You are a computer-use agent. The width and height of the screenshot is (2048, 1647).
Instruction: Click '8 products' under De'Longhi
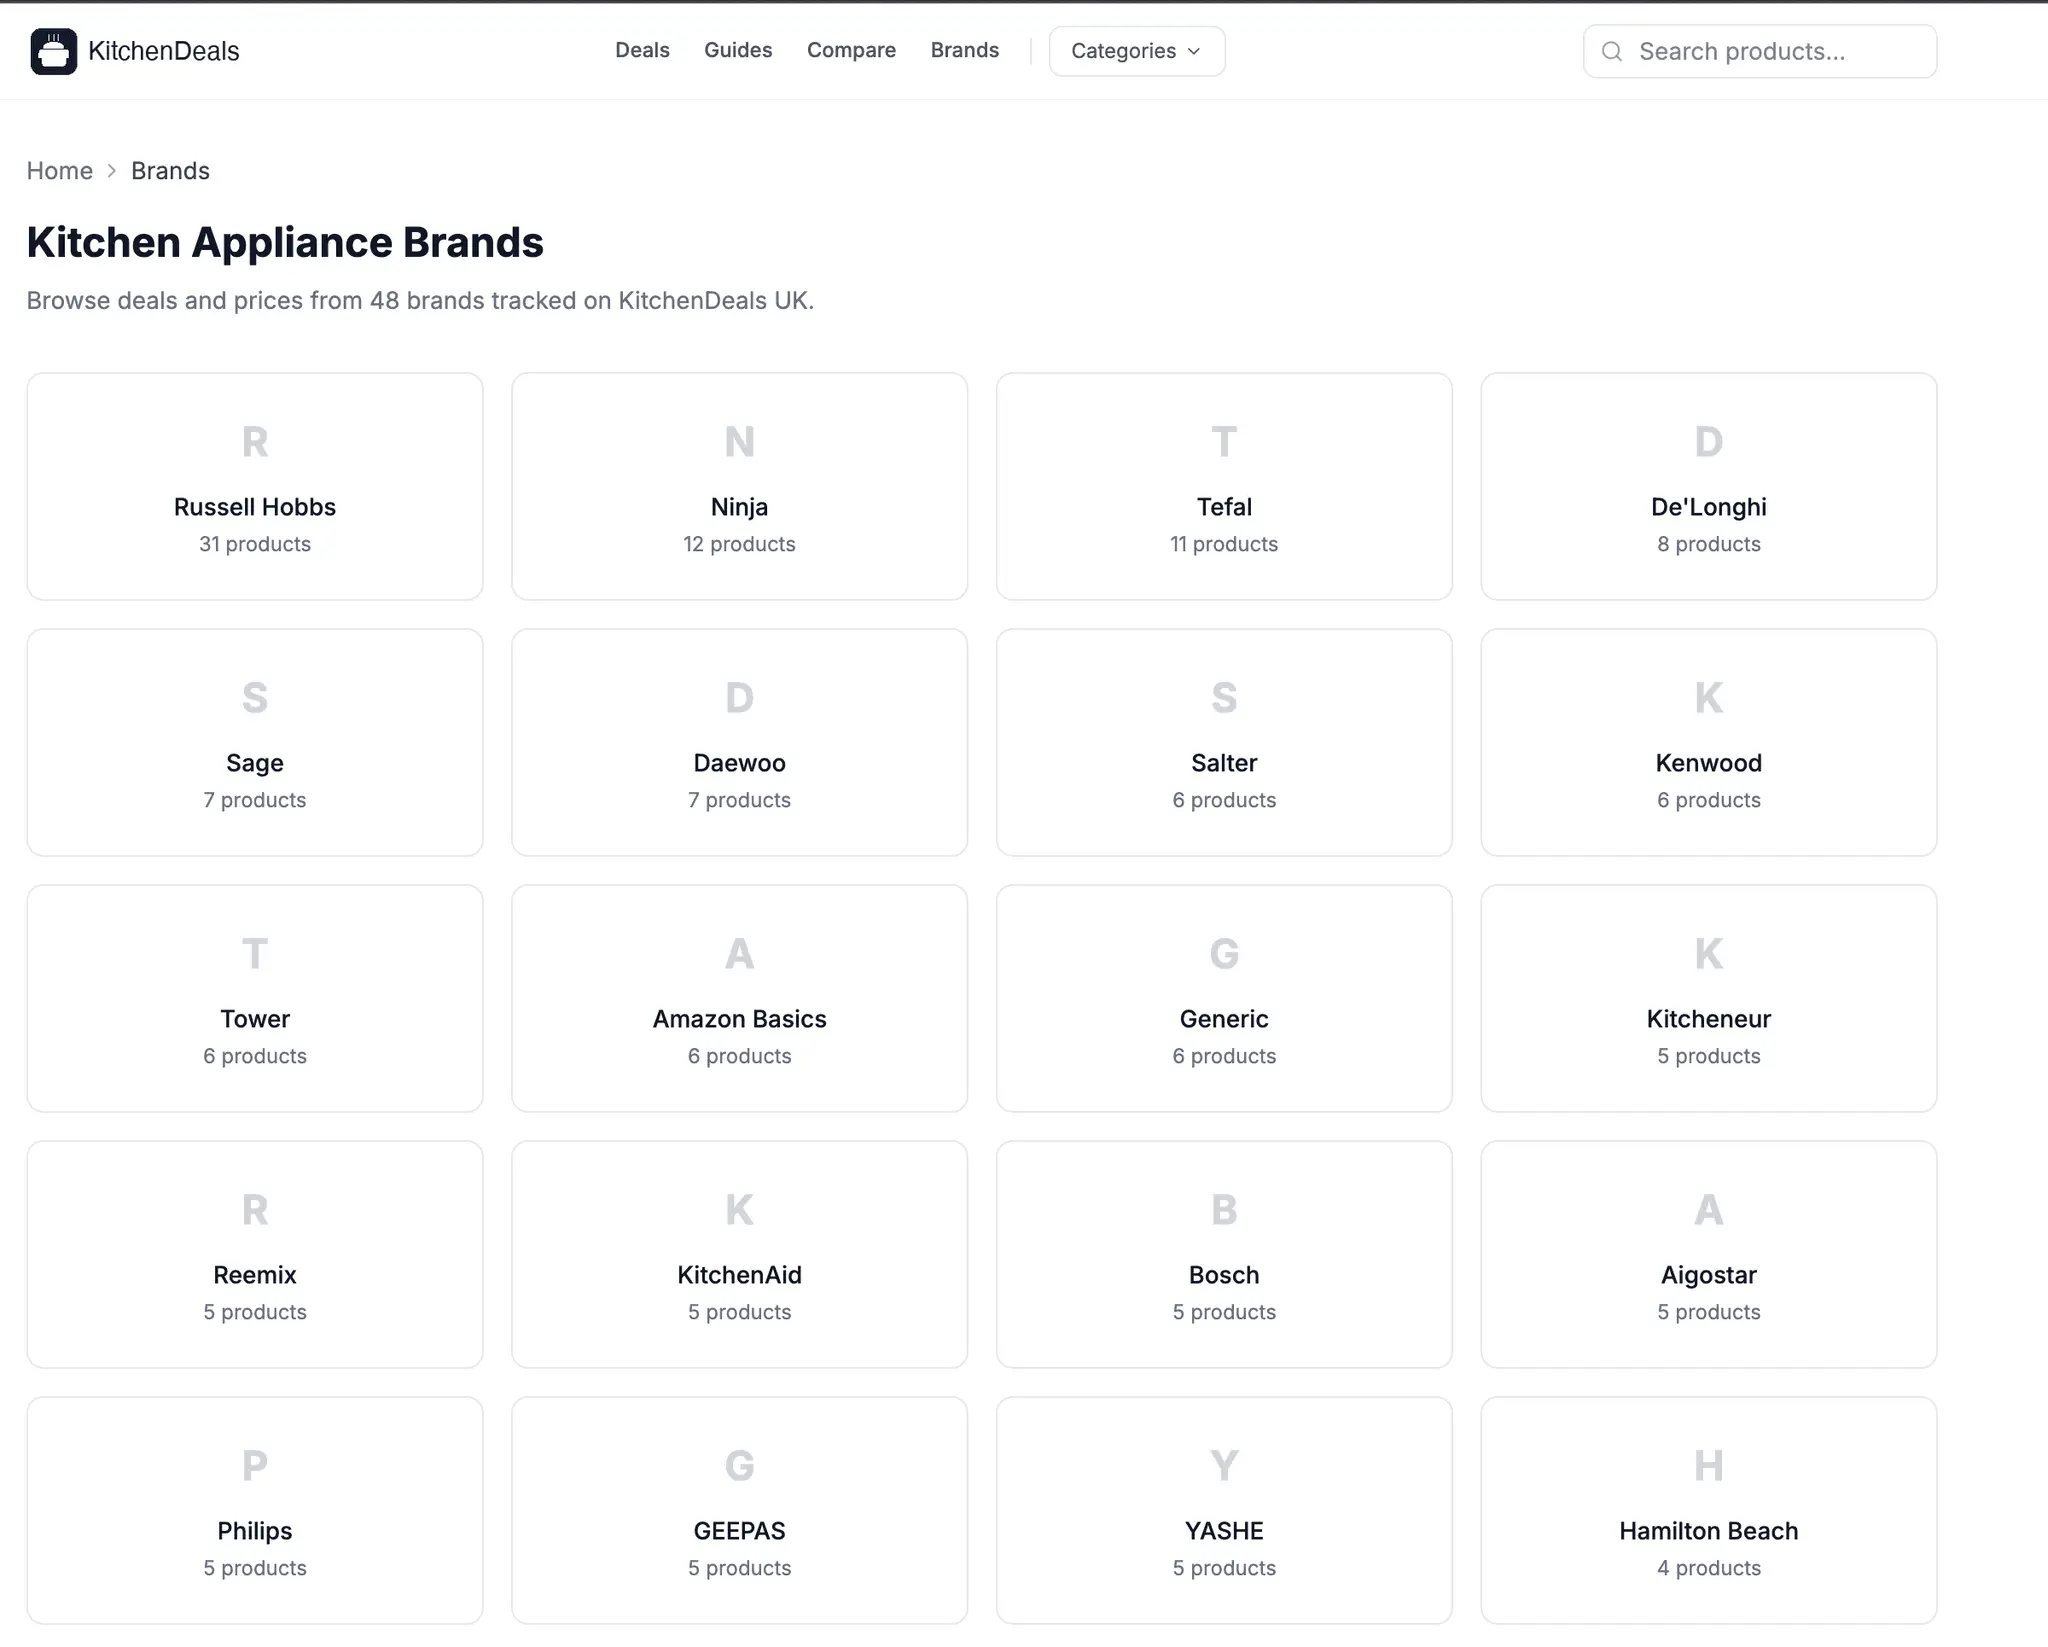tap(1709, 544)
